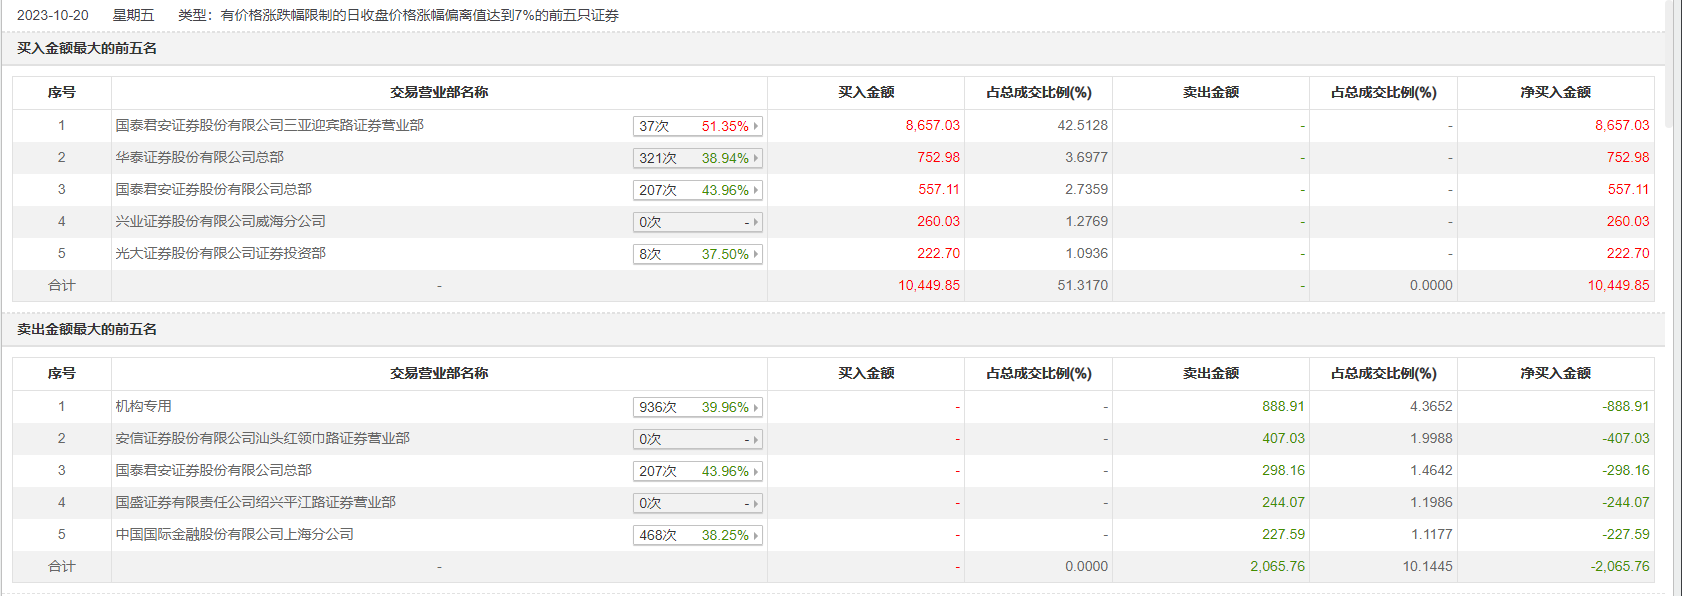Open 光大证券股份有限公司证券投资部 link
1682x596 pixels.
click(x=220, y=253)
